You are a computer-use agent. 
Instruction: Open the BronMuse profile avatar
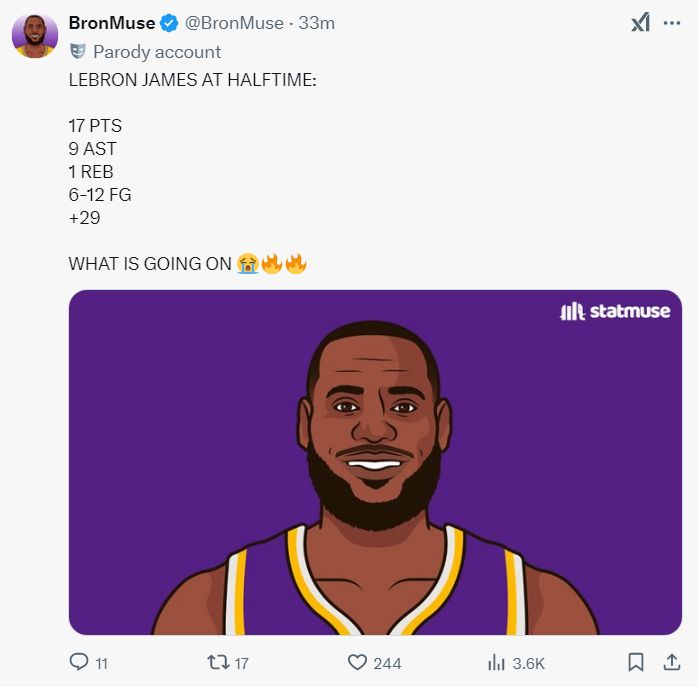(x=34, y=36)
